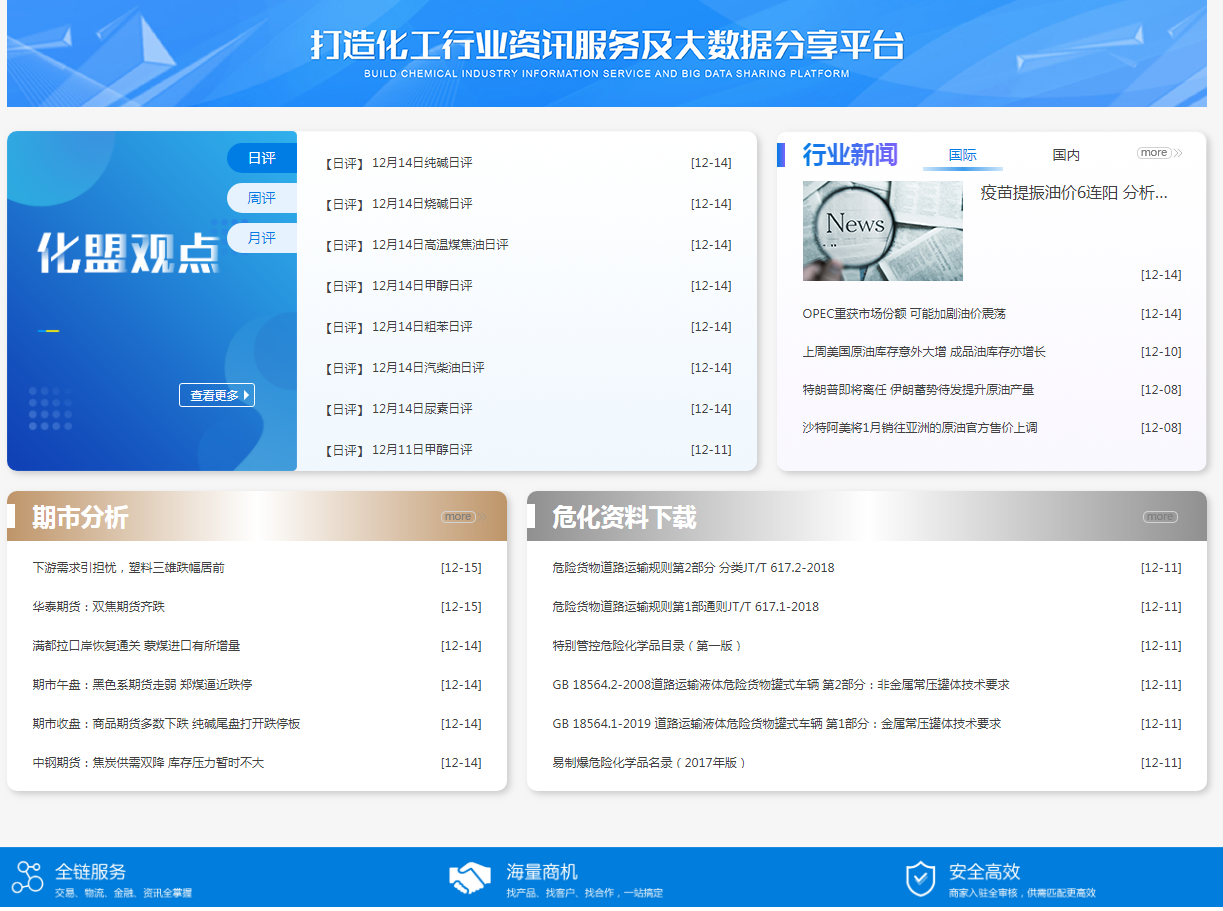Open more in 期市分析 section
This screenshot has width=1223, height=911.
tap(458, 517)
